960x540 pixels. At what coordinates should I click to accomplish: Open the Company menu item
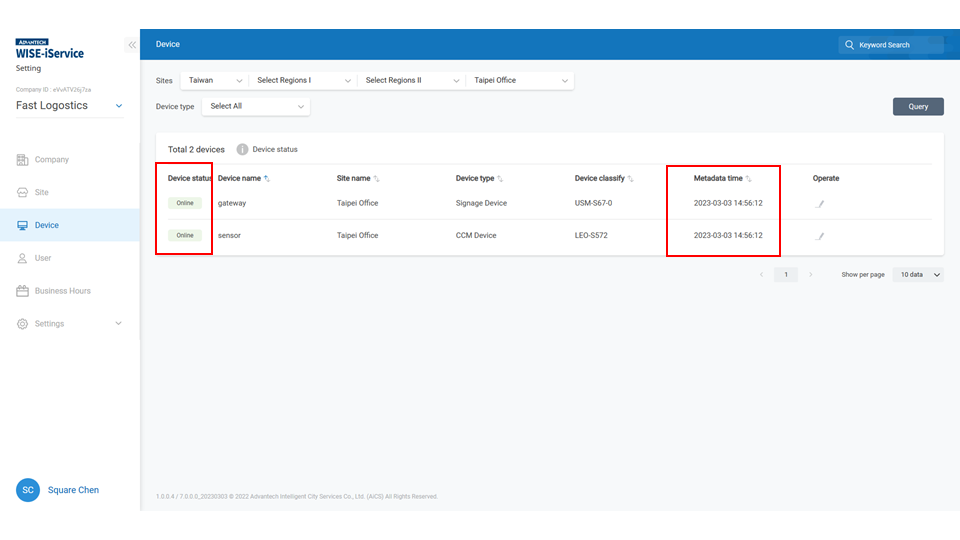pyautogui.click(x=52, y=160)
